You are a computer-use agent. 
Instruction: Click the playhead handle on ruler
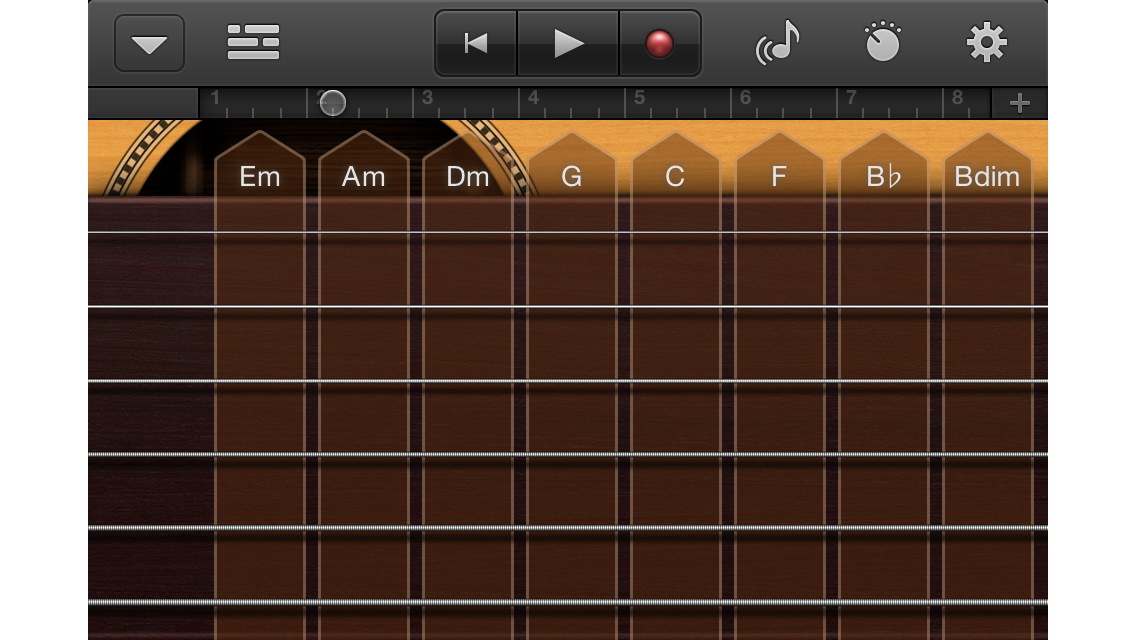pyautogui.click(x=333, y=103)
